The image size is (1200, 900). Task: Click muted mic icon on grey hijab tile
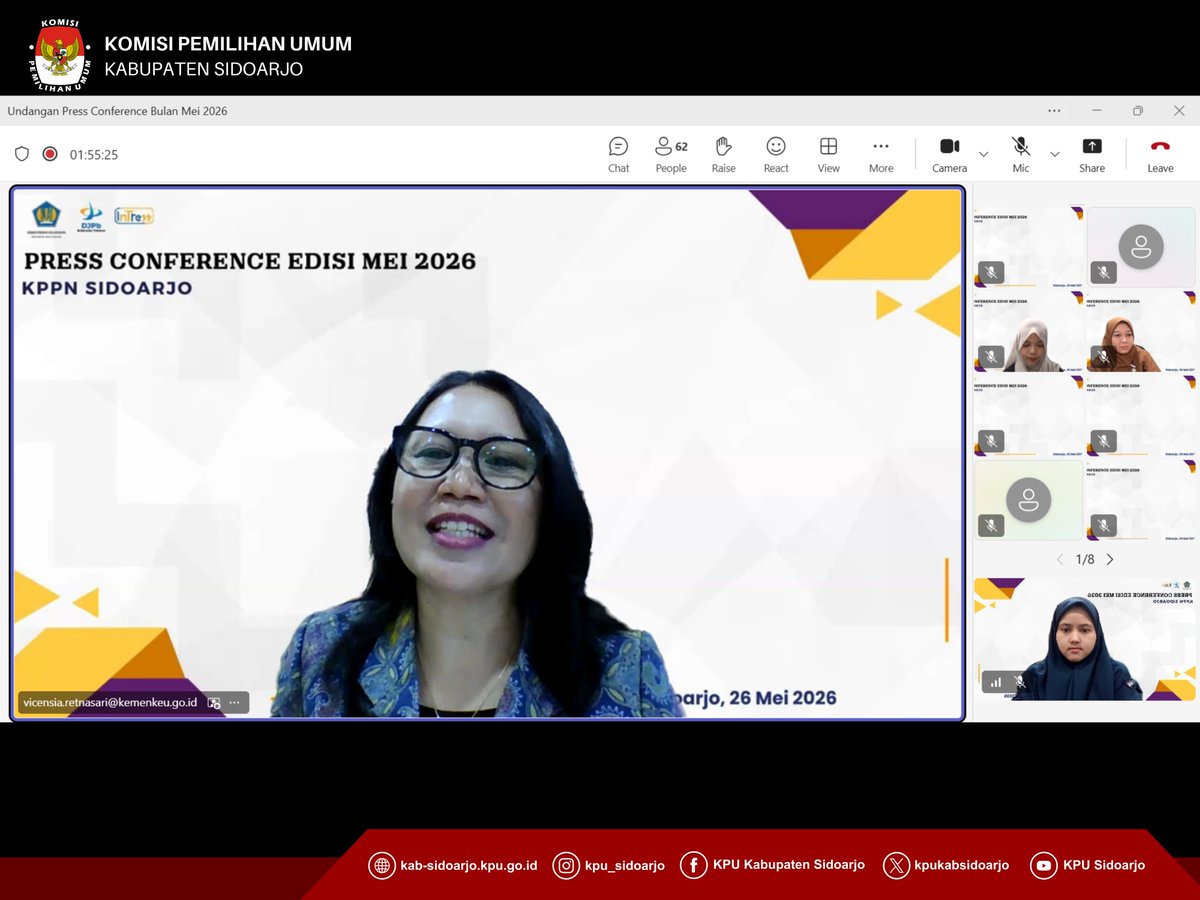pyautogui.click(x=991, y=356)
